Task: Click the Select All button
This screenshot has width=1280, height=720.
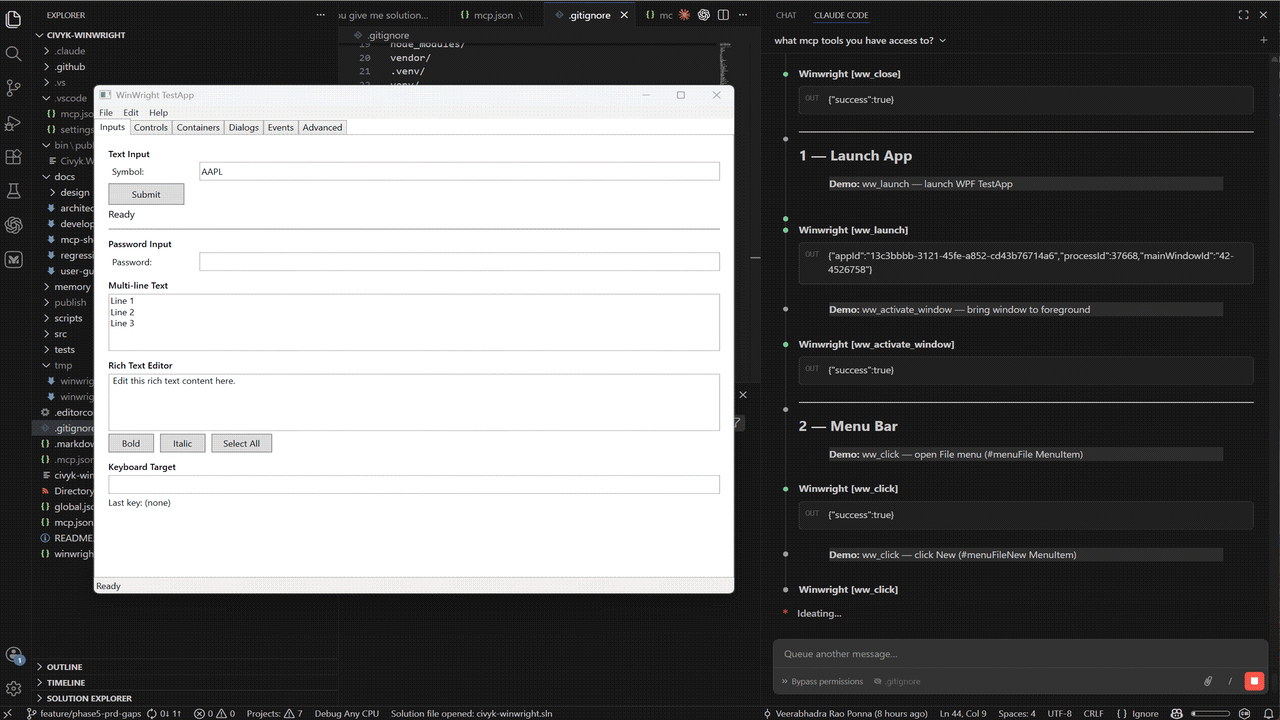Action: click(x=241, y=443)
